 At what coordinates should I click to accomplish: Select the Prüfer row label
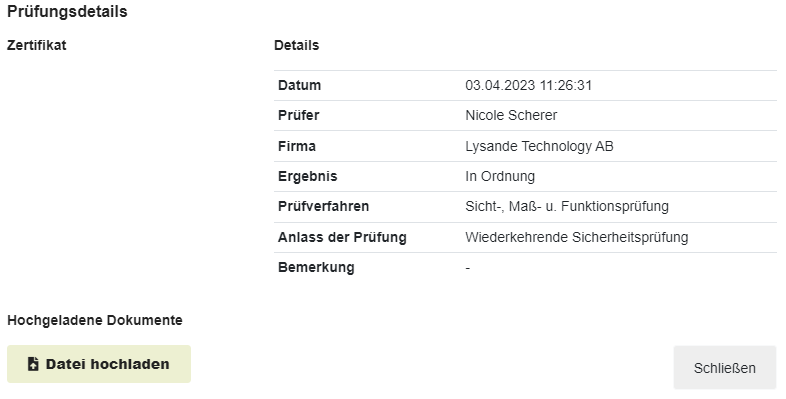point(298,115)
